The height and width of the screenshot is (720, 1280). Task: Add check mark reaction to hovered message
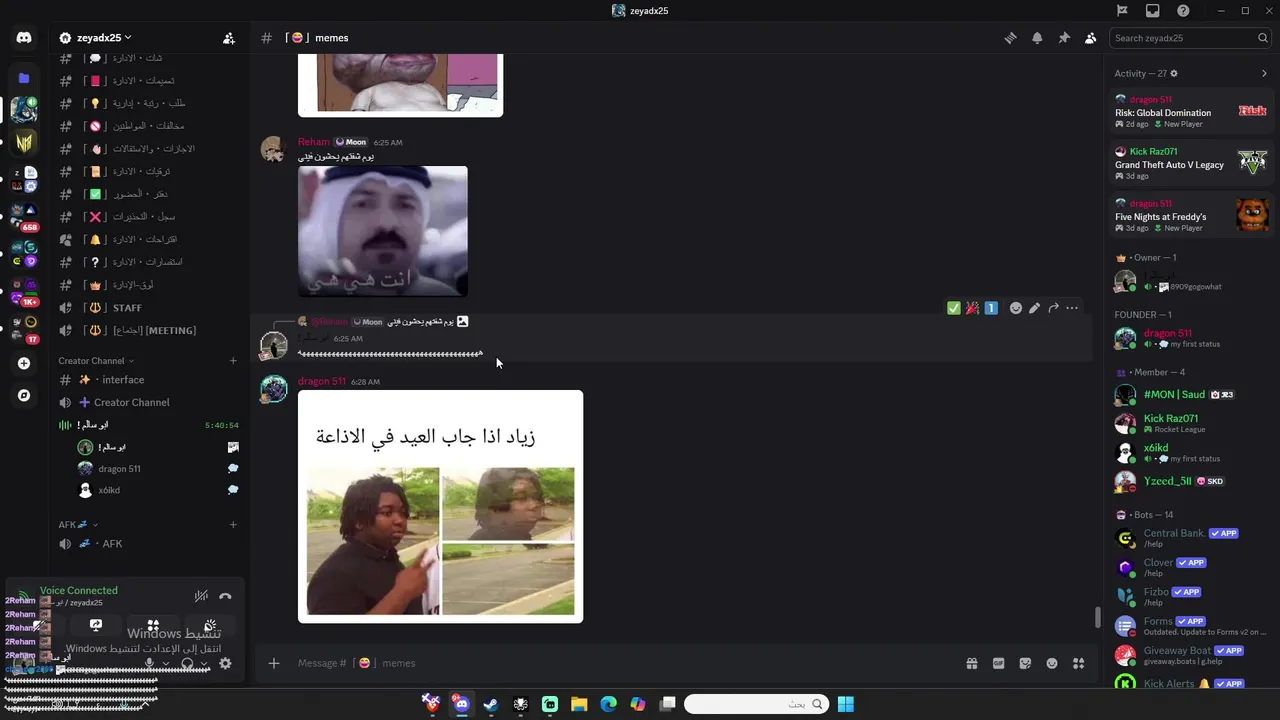click(x=954, y=308)
